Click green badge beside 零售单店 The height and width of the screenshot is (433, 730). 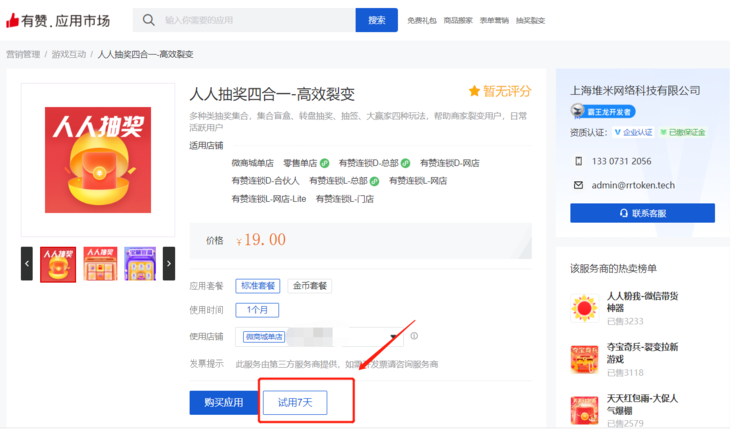[324, 163]
